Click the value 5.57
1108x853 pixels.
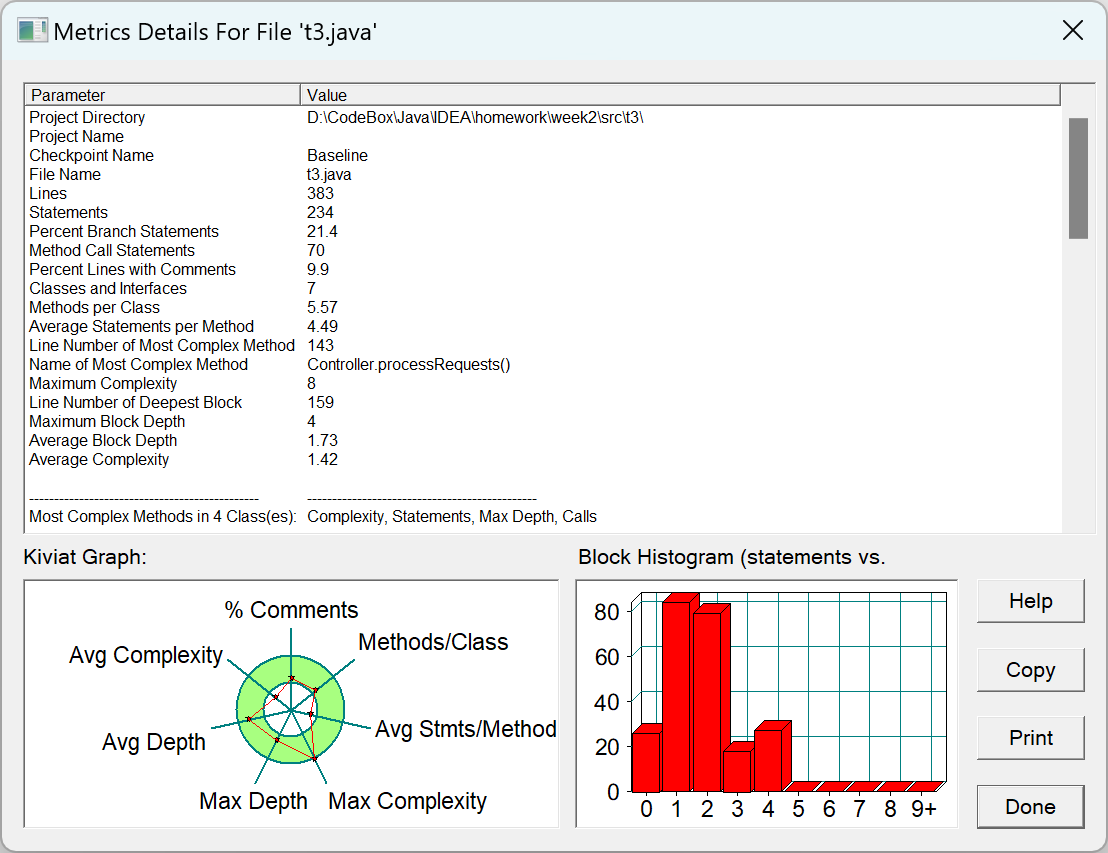(322, 308)
